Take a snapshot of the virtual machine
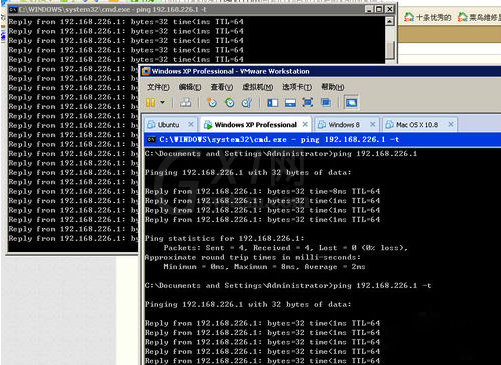The image size is (501, 365). point(212,102)
